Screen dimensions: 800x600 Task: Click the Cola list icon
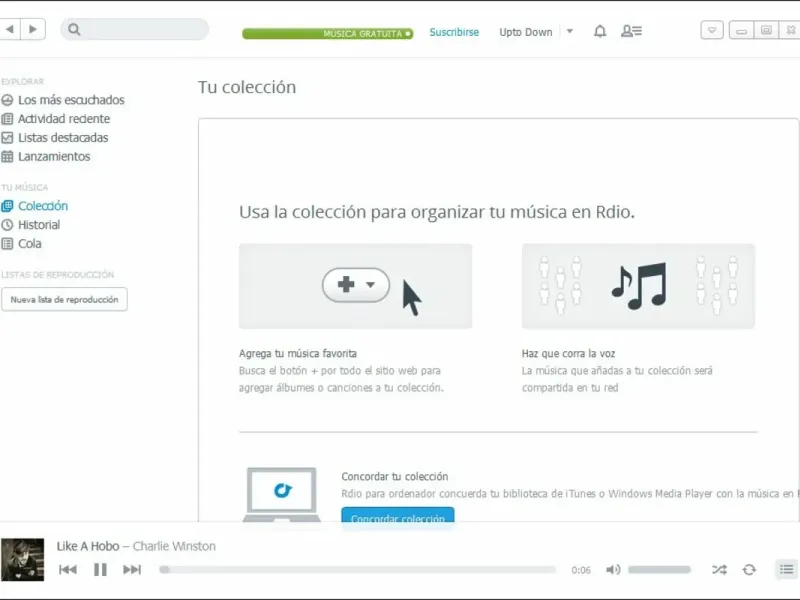point(7,244)
